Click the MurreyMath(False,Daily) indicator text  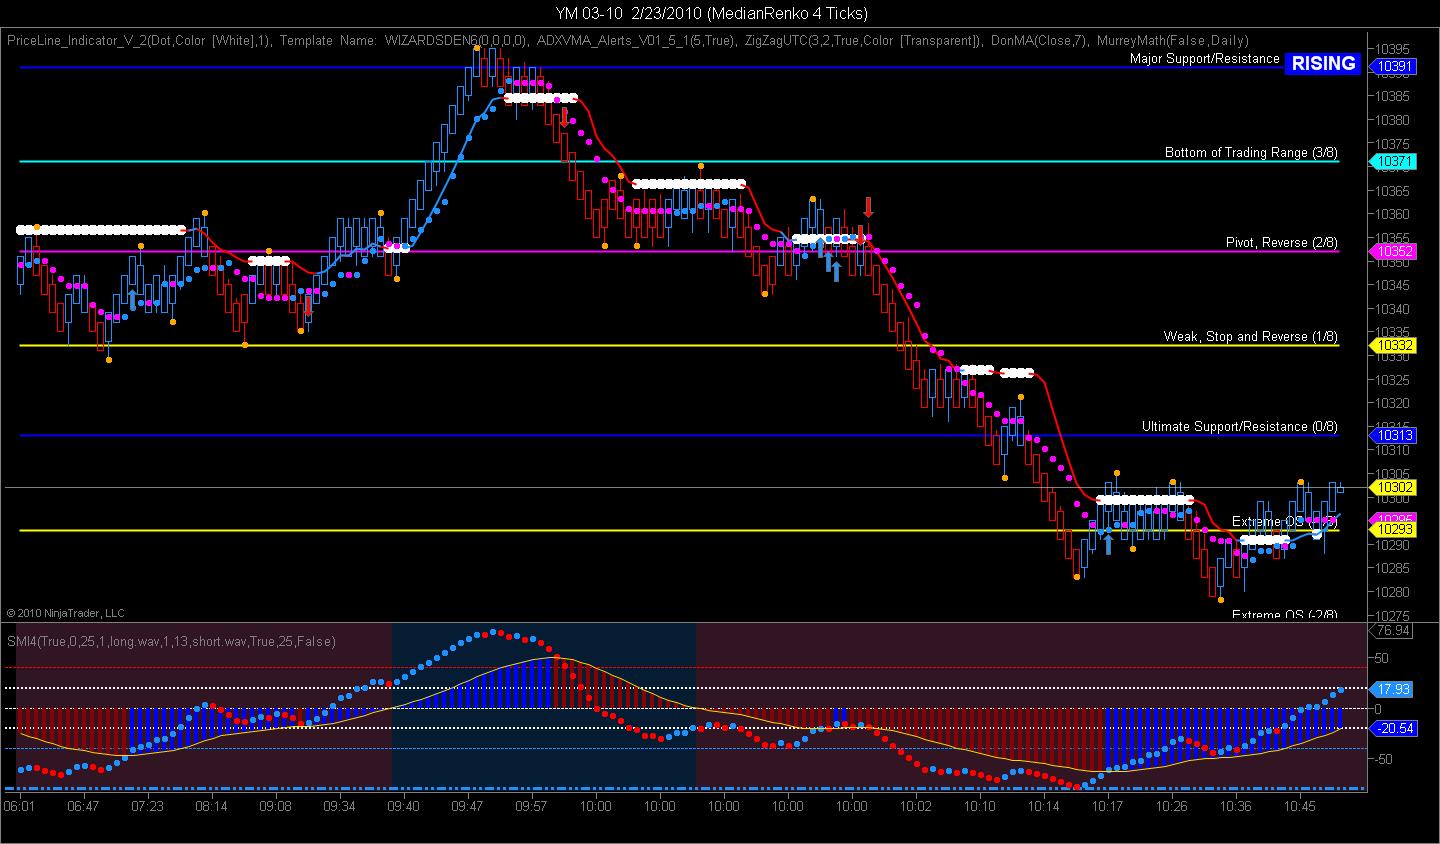coord(1173,41)
